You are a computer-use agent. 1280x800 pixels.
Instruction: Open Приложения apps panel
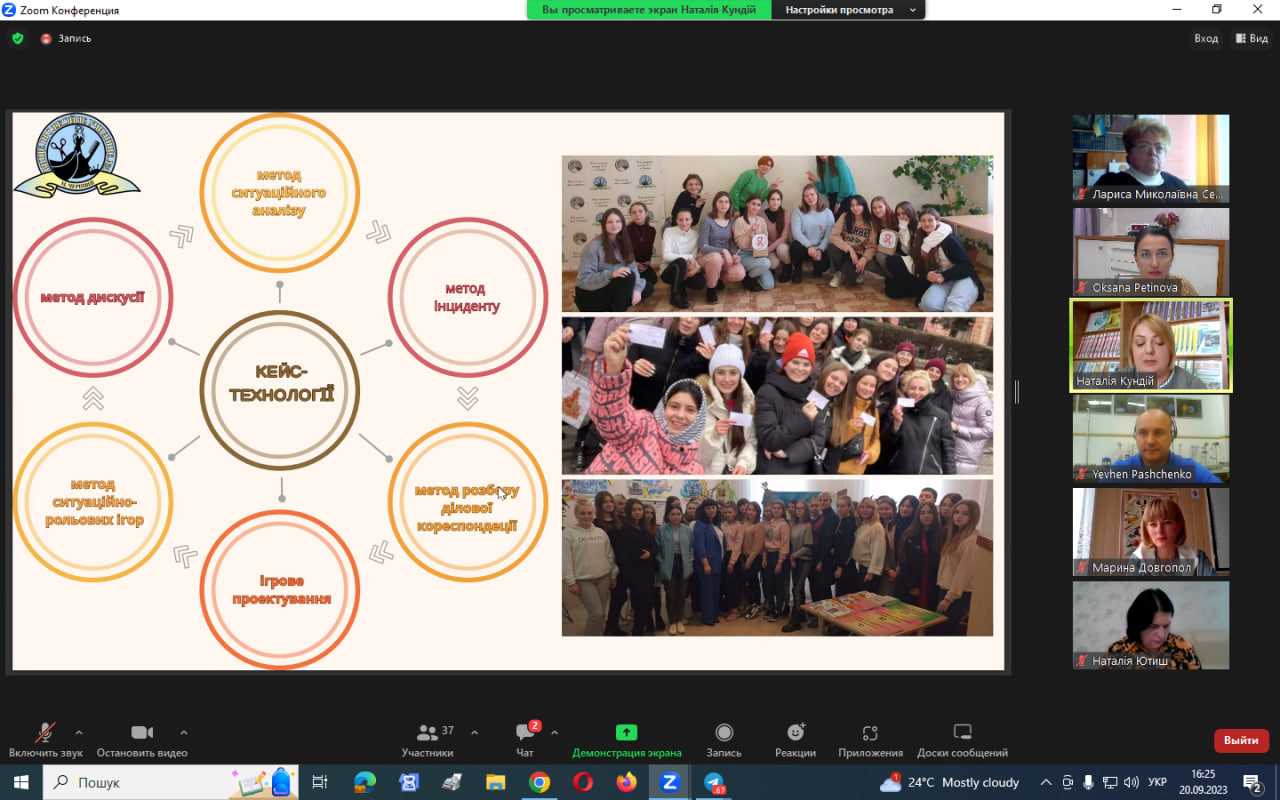[870, 740]
